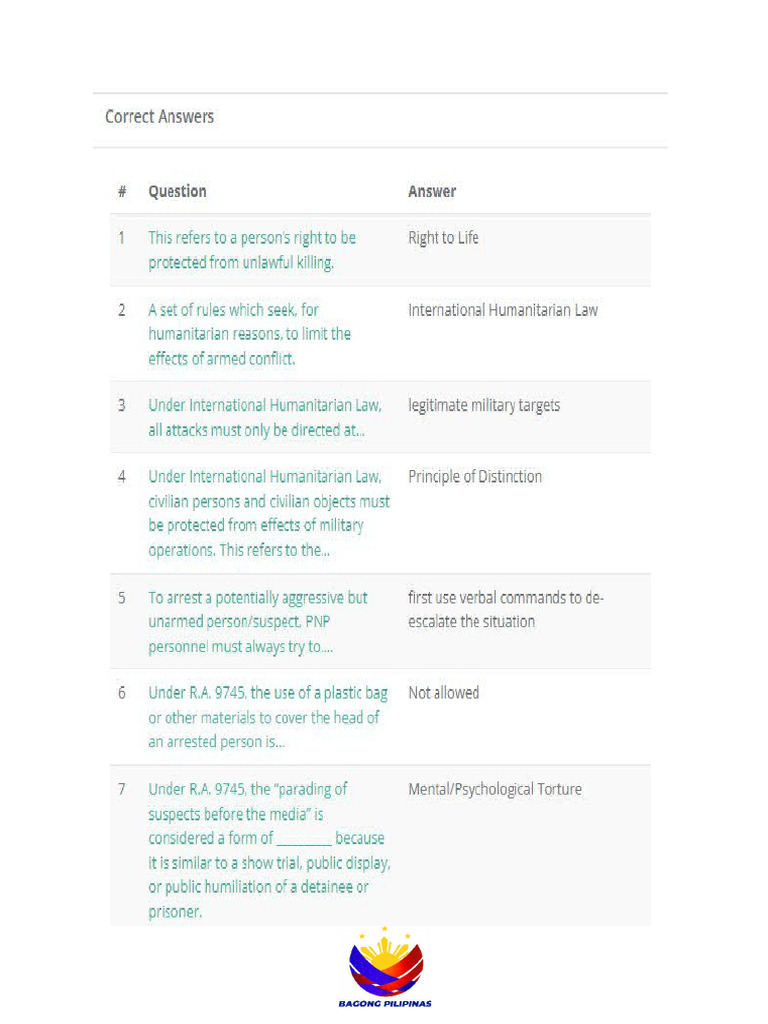
Task: Select the 'Principle of Distinction' answer
Action: click(x=475, y=477)
